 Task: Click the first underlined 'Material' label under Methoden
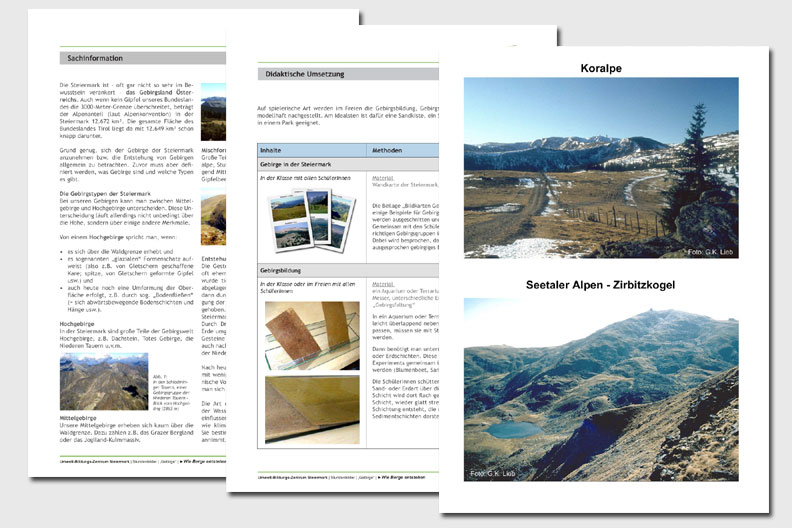pos(382,178)
